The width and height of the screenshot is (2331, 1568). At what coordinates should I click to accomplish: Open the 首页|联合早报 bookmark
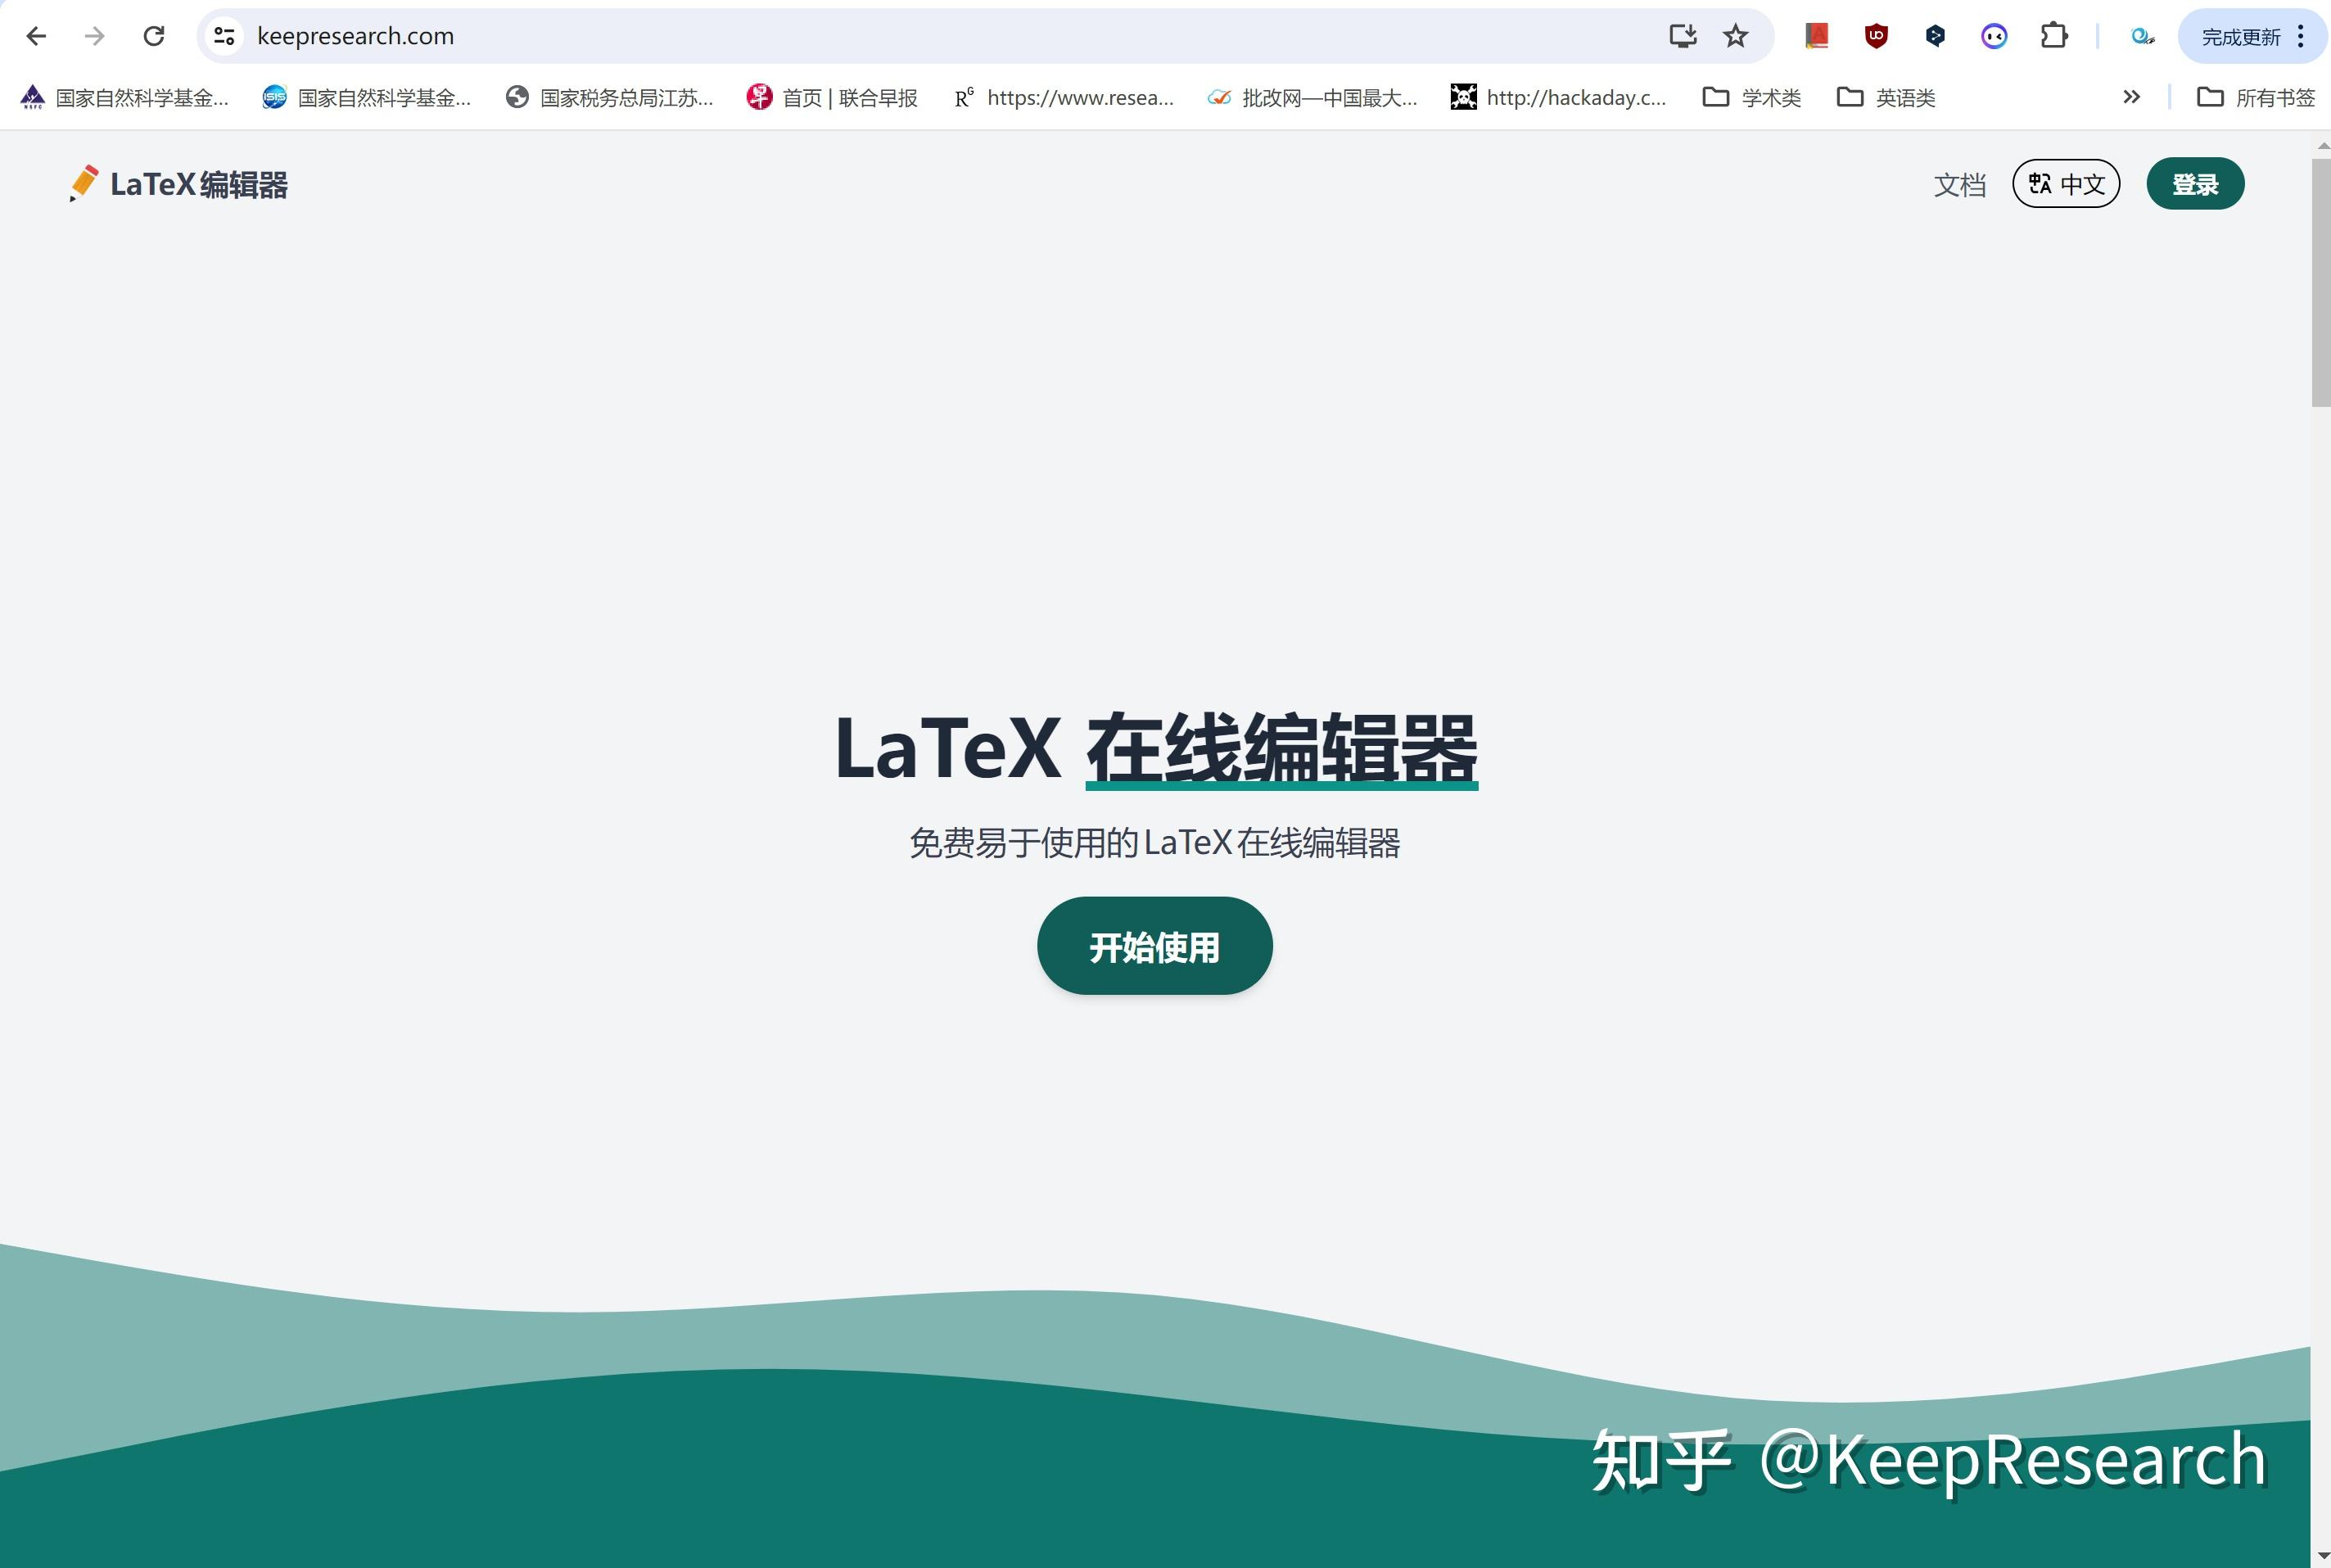(832, 97)
